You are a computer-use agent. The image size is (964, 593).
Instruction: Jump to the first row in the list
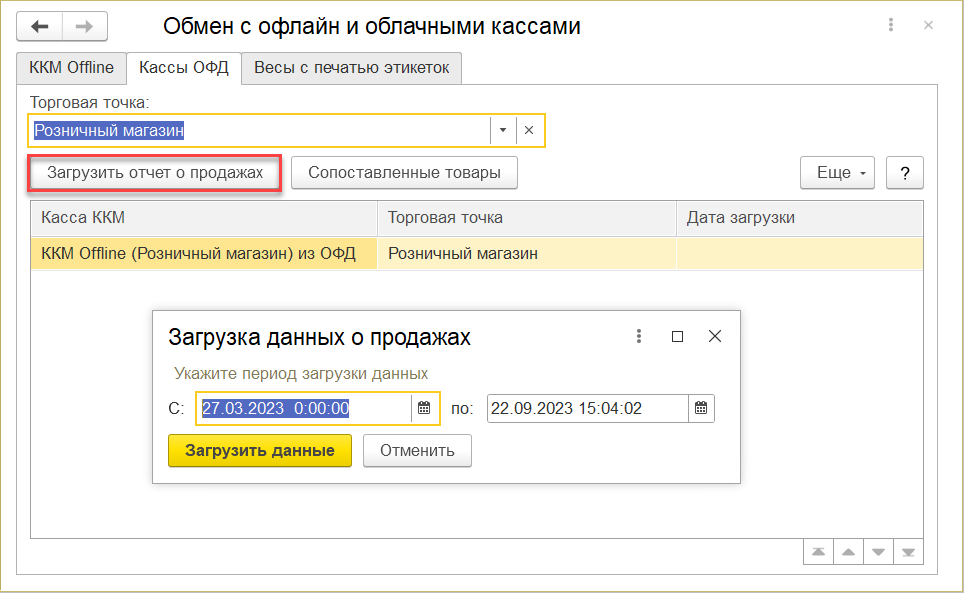coord(818,552)
